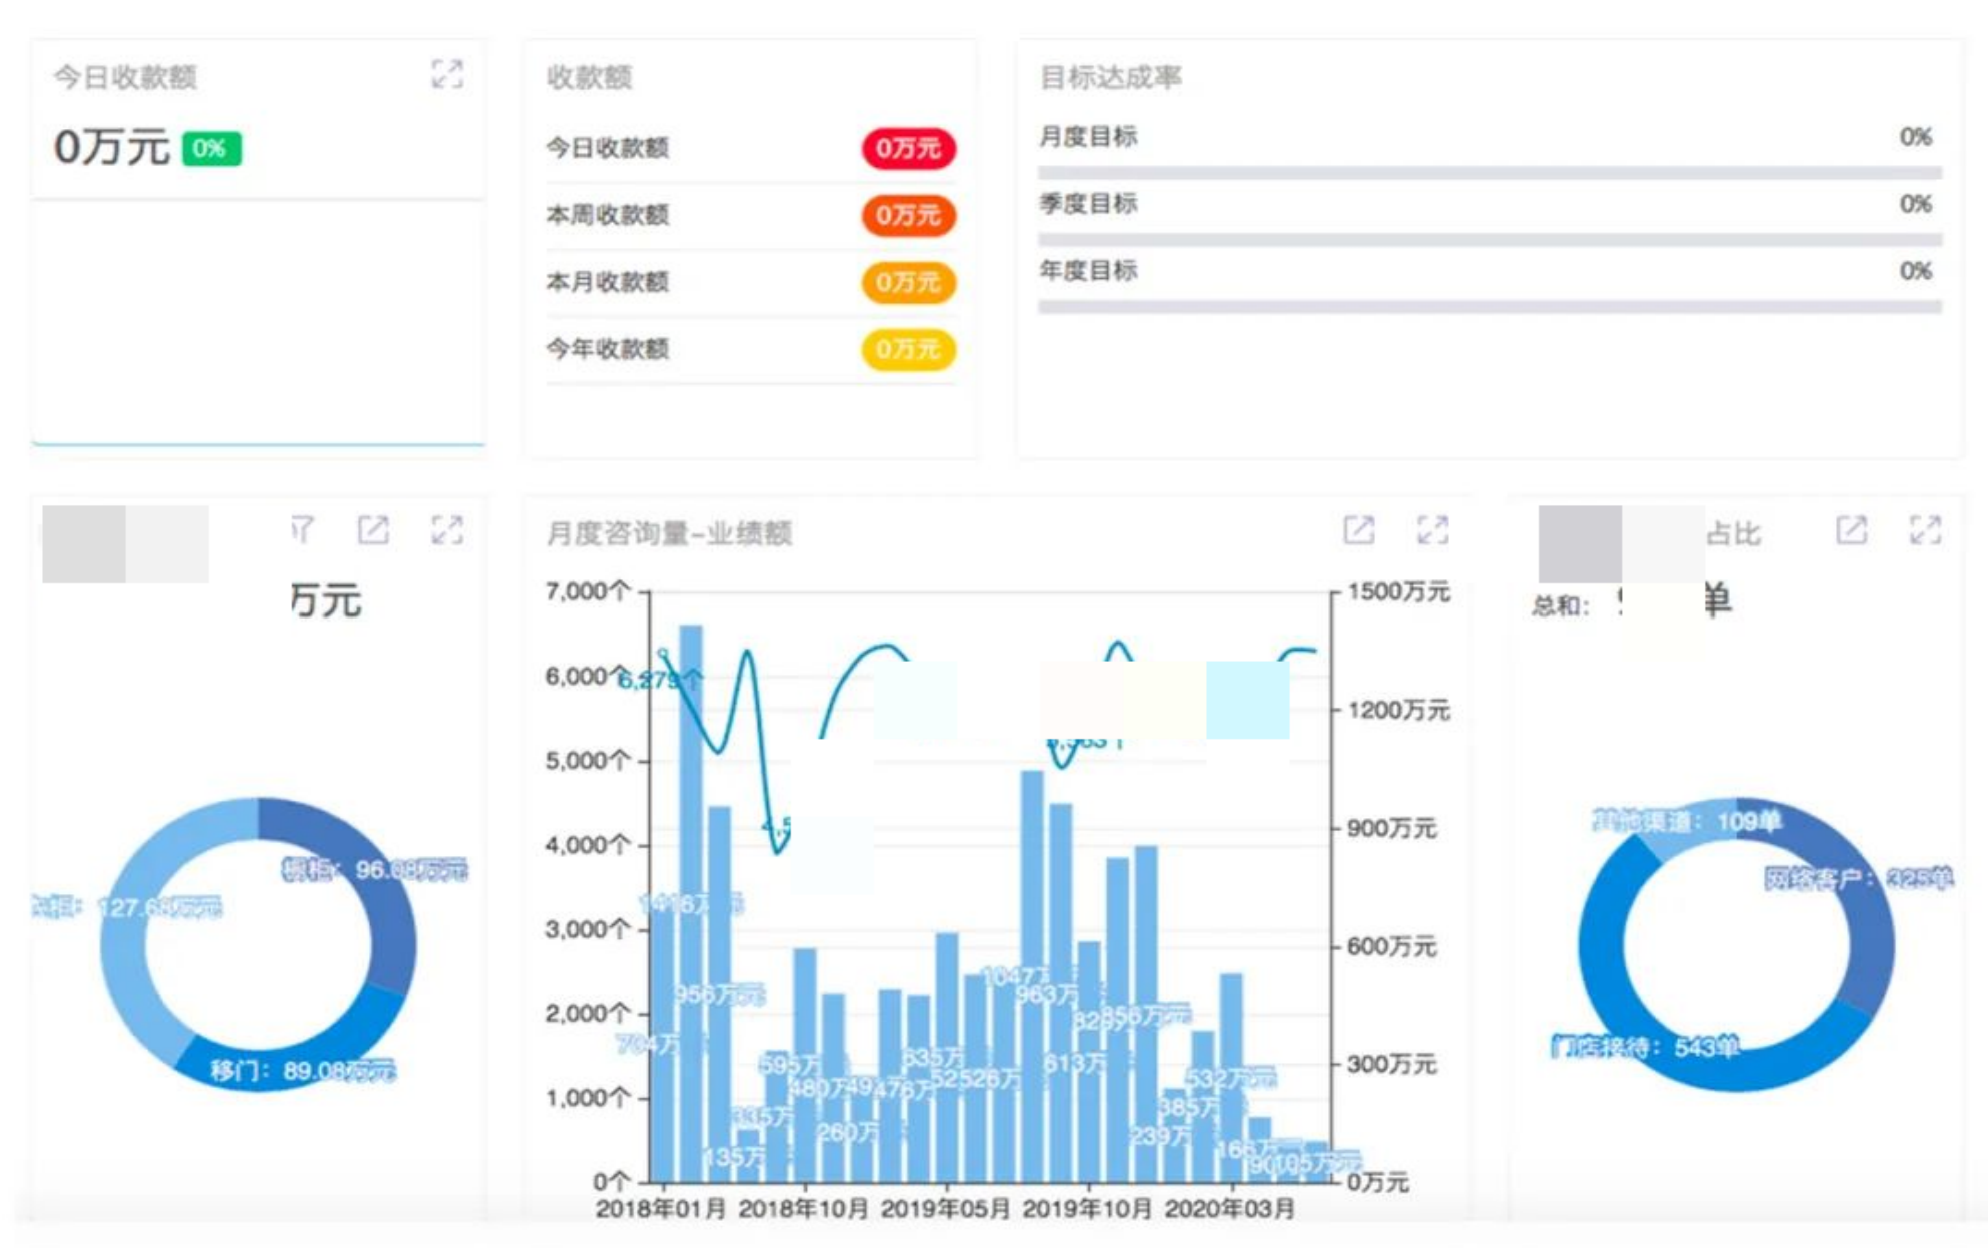The image size is (1988, 1248).
Task: Select the 其他渠道 109单 segment label
Action: tap(1687, 821)
